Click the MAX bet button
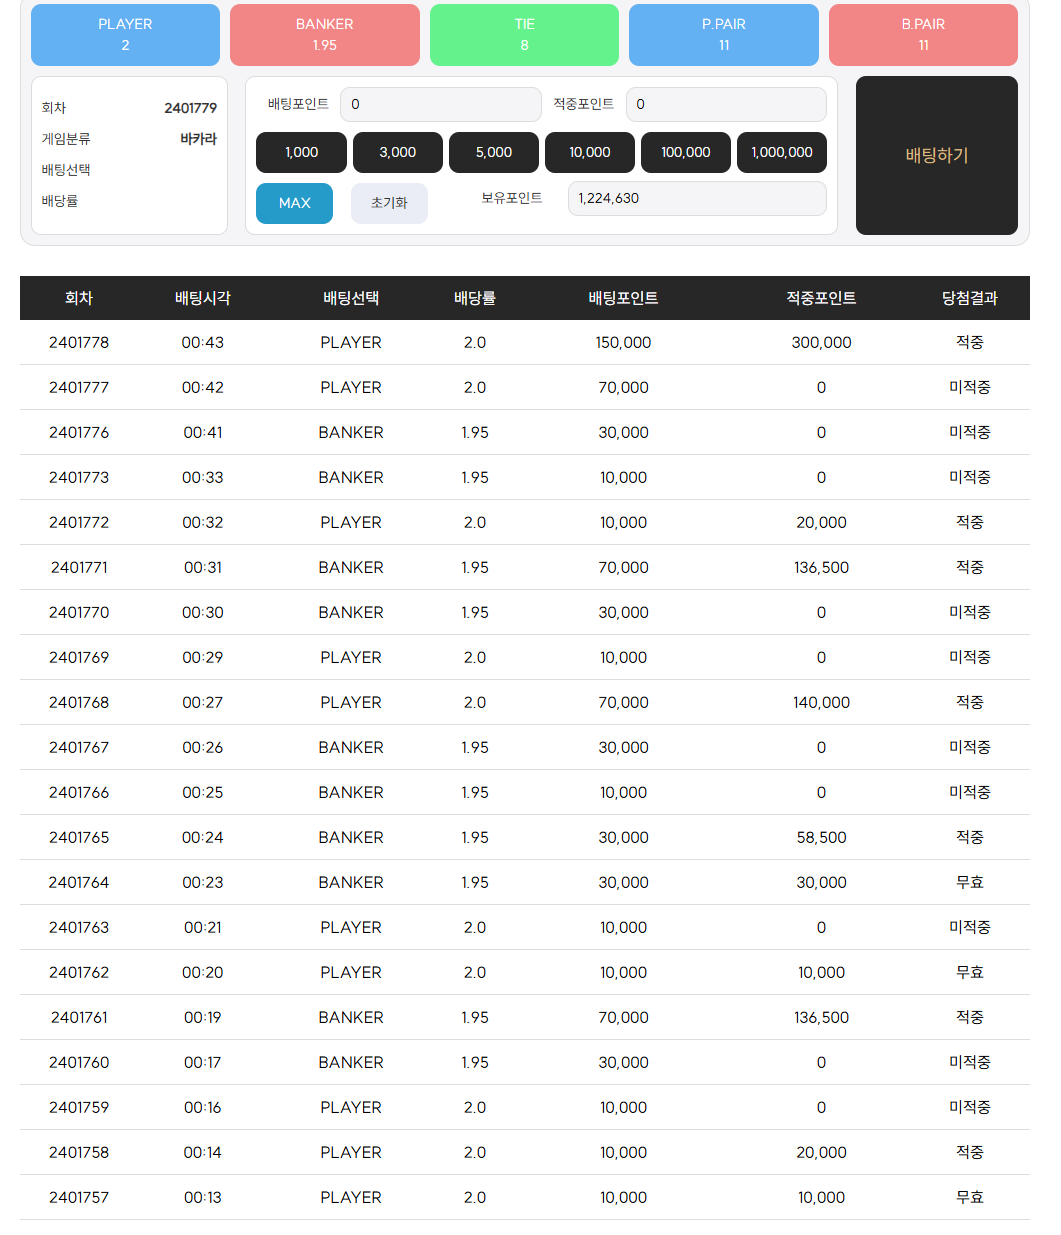 pos(294,203)
